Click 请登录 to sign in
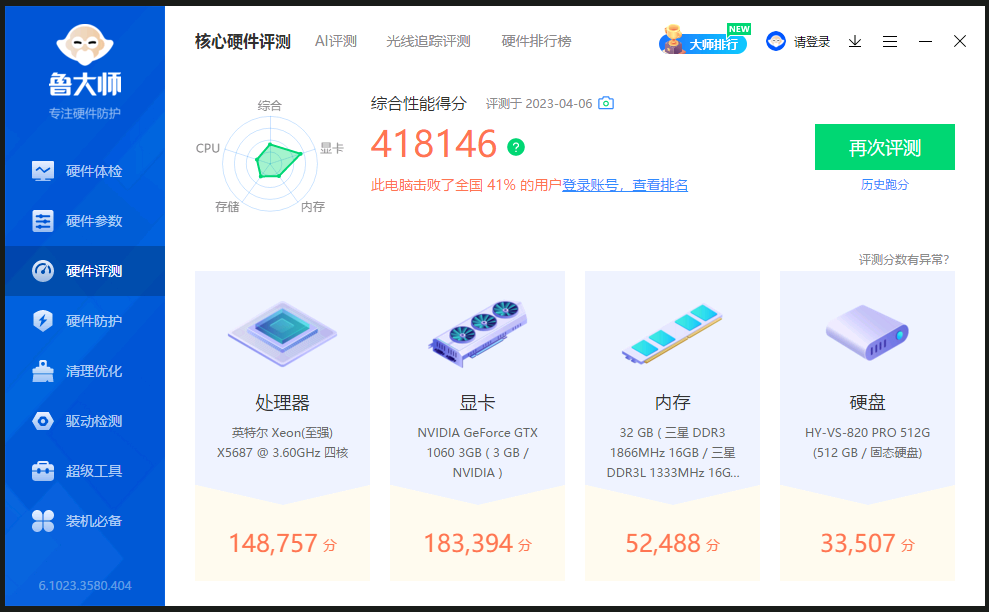Screen dimensions: 989x612 (812, 42)
